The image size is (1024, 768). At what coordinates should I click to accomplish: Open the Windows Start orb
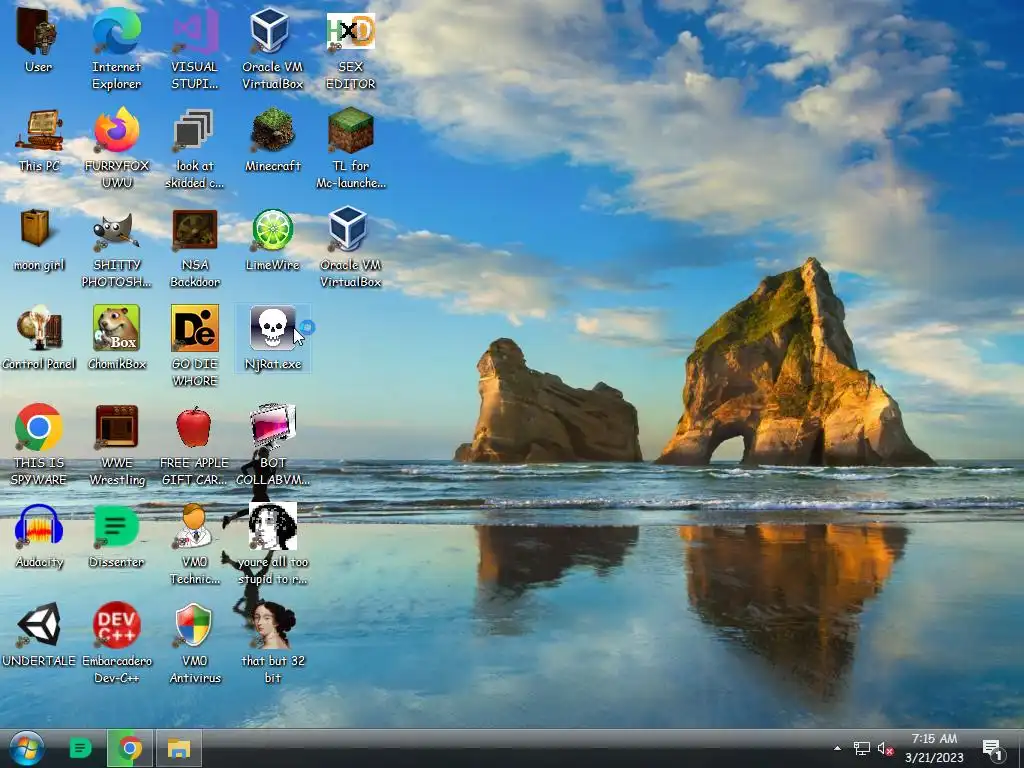(x=27, y=748)
